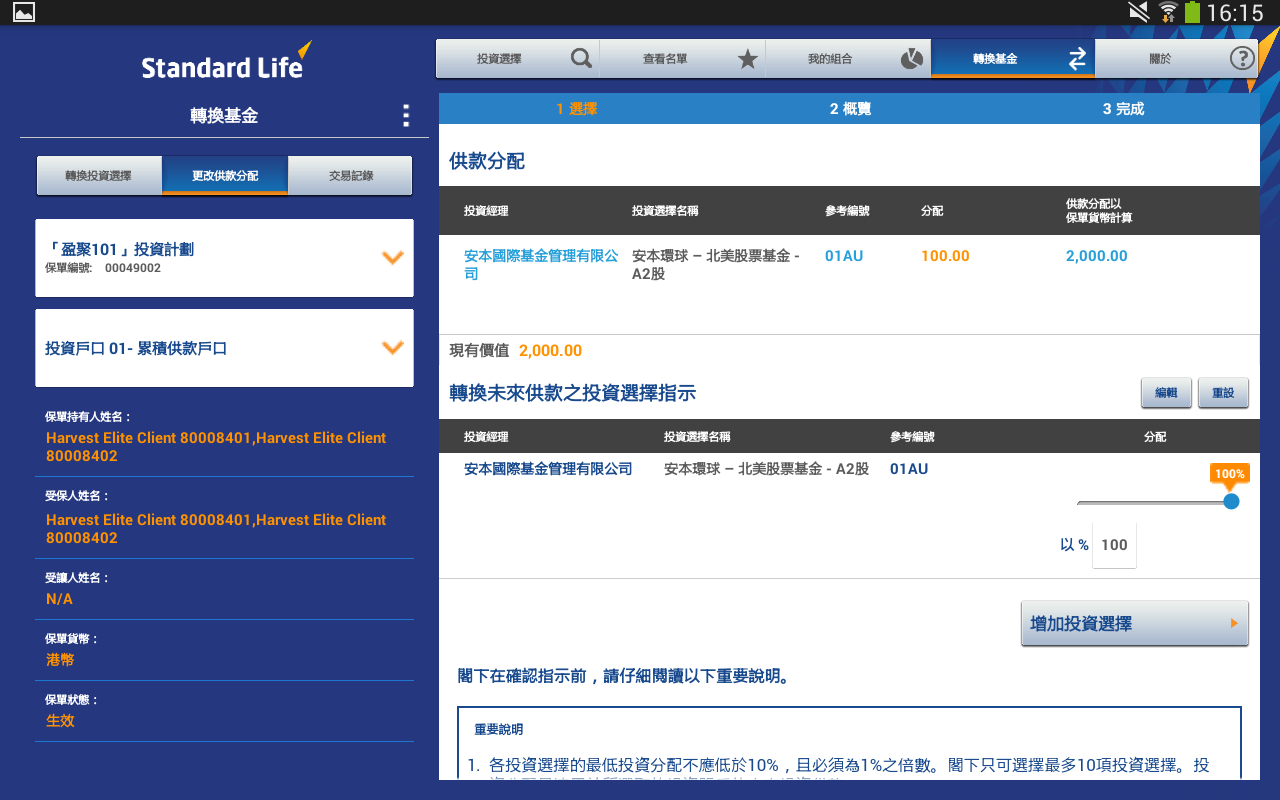Tap the reference code 01AU in 供款分配 table
Viewport: 1280px width, 800px height.
(x=844, y=256)
